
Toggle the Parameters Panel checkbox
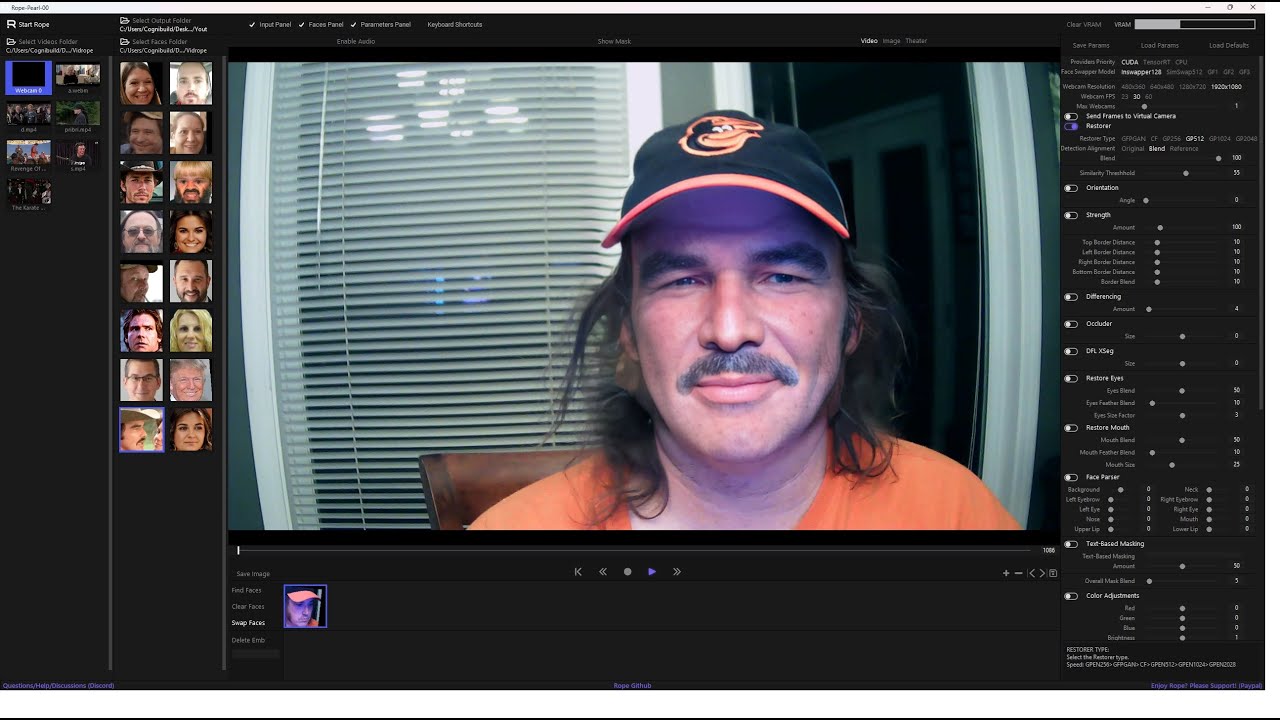click(354, 24)
